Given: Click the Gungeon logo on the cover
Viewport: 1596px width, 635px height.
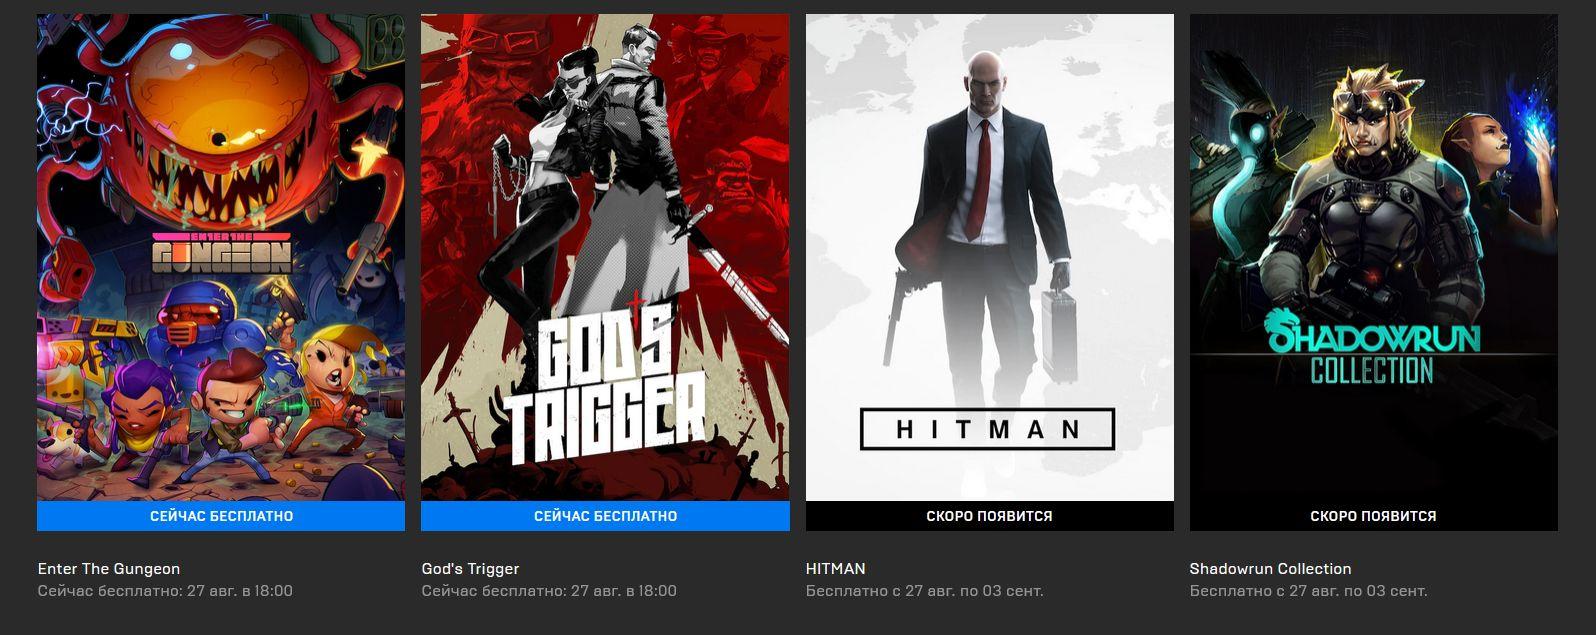Looking at the screenshot, I should [221, 253].
